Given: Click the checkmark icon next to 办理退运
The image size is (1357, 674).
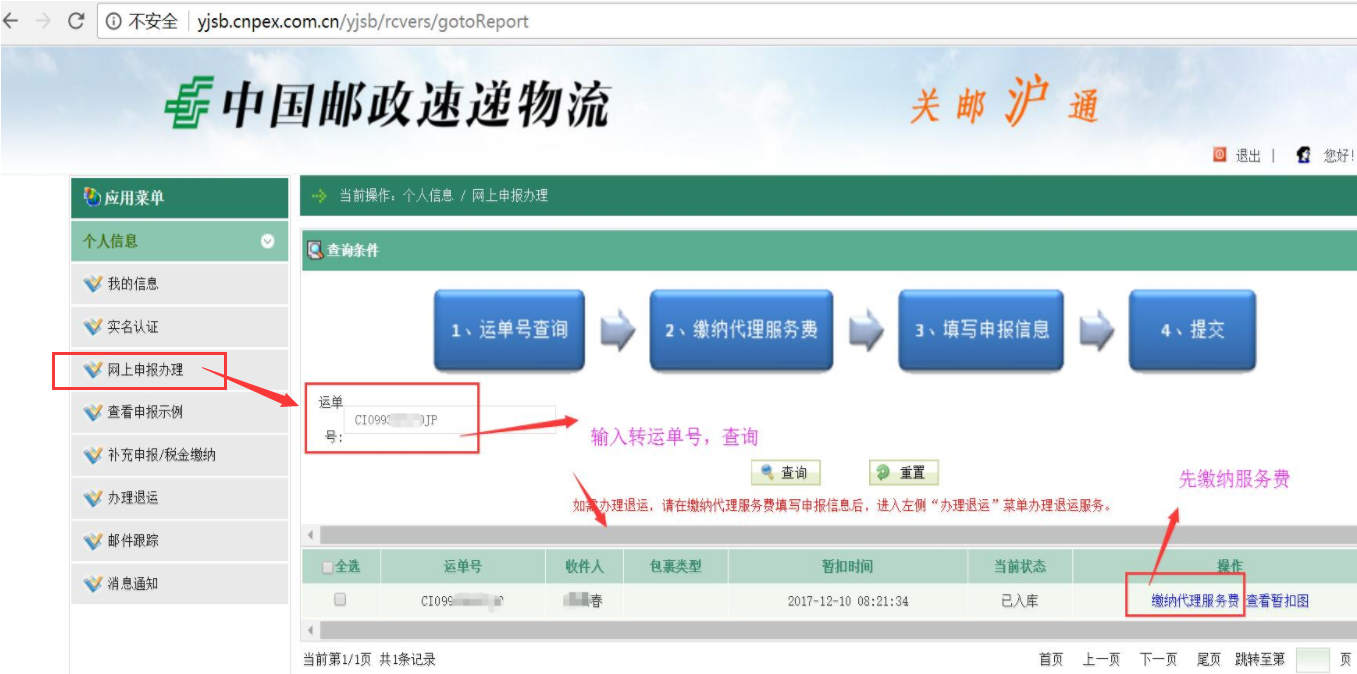Looking at the screenshot, I should (x=93, y=498).
